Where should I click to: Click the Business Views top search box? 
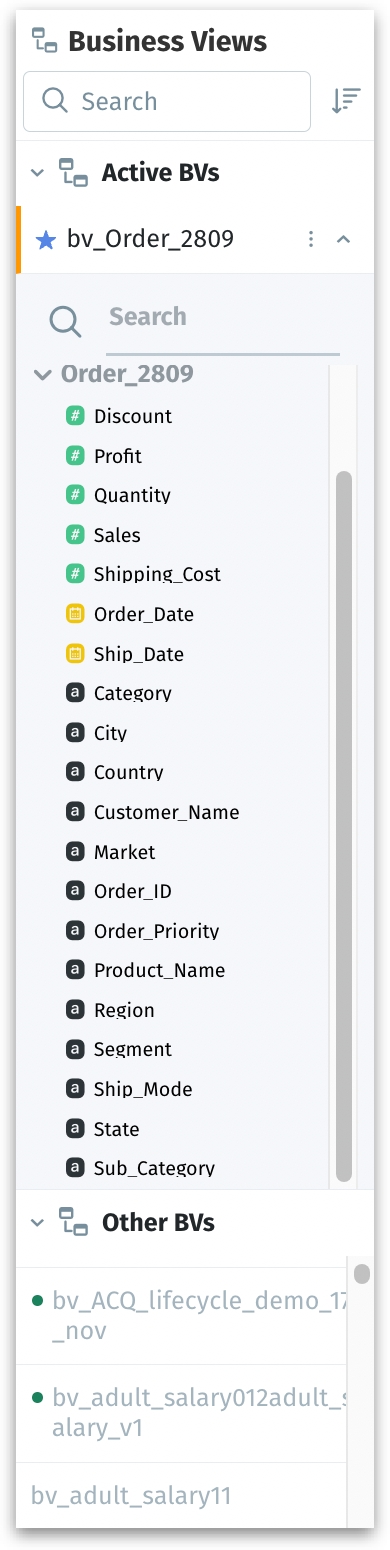coord(167,101)
